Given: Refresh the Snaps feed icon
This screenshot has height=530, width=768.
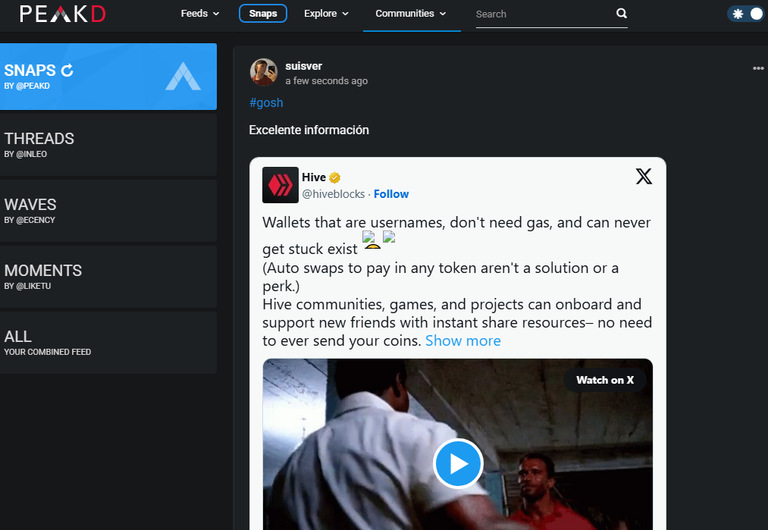Looking at the screenshot, I should tap(67, 71).
